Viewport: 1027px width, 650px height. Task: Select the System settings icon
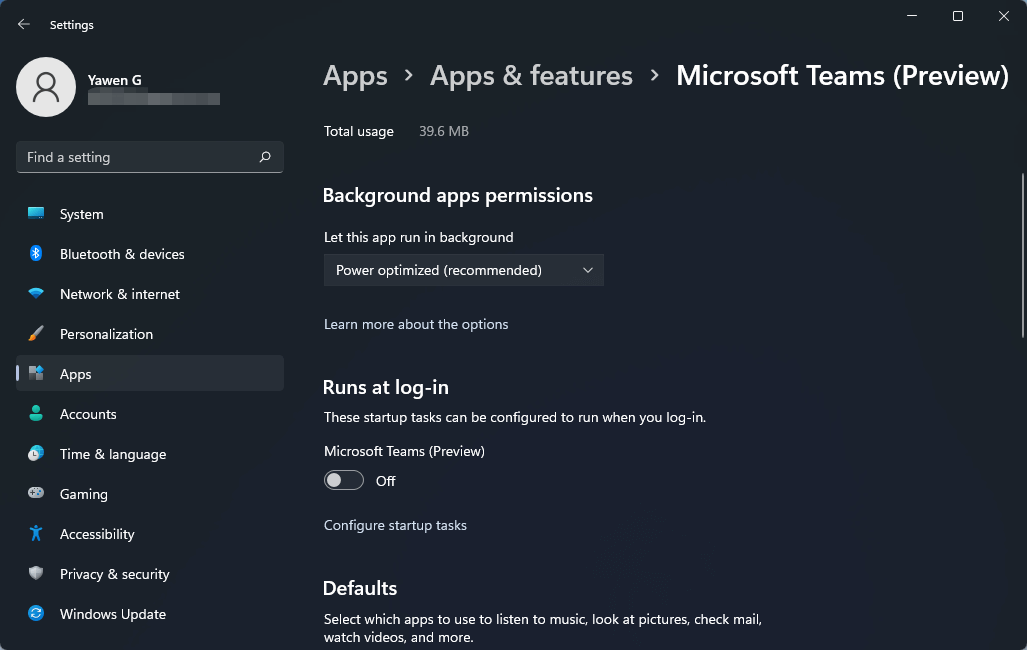click(x=36, y=213)
